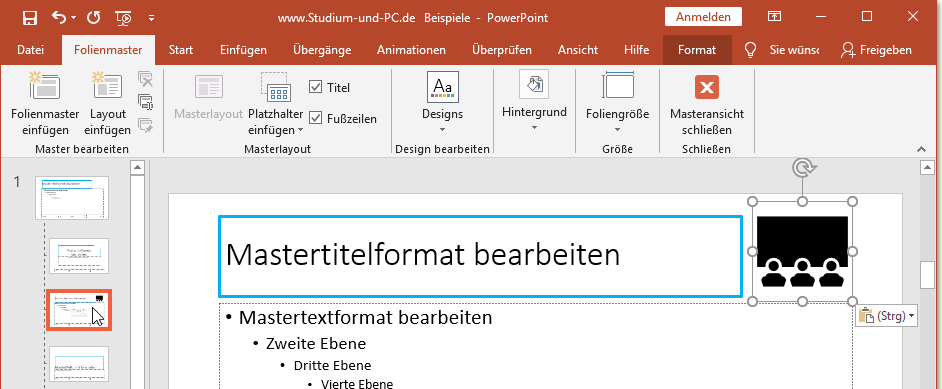
Task: Select the Folienmaster tab
Action: tap(108, 50)
